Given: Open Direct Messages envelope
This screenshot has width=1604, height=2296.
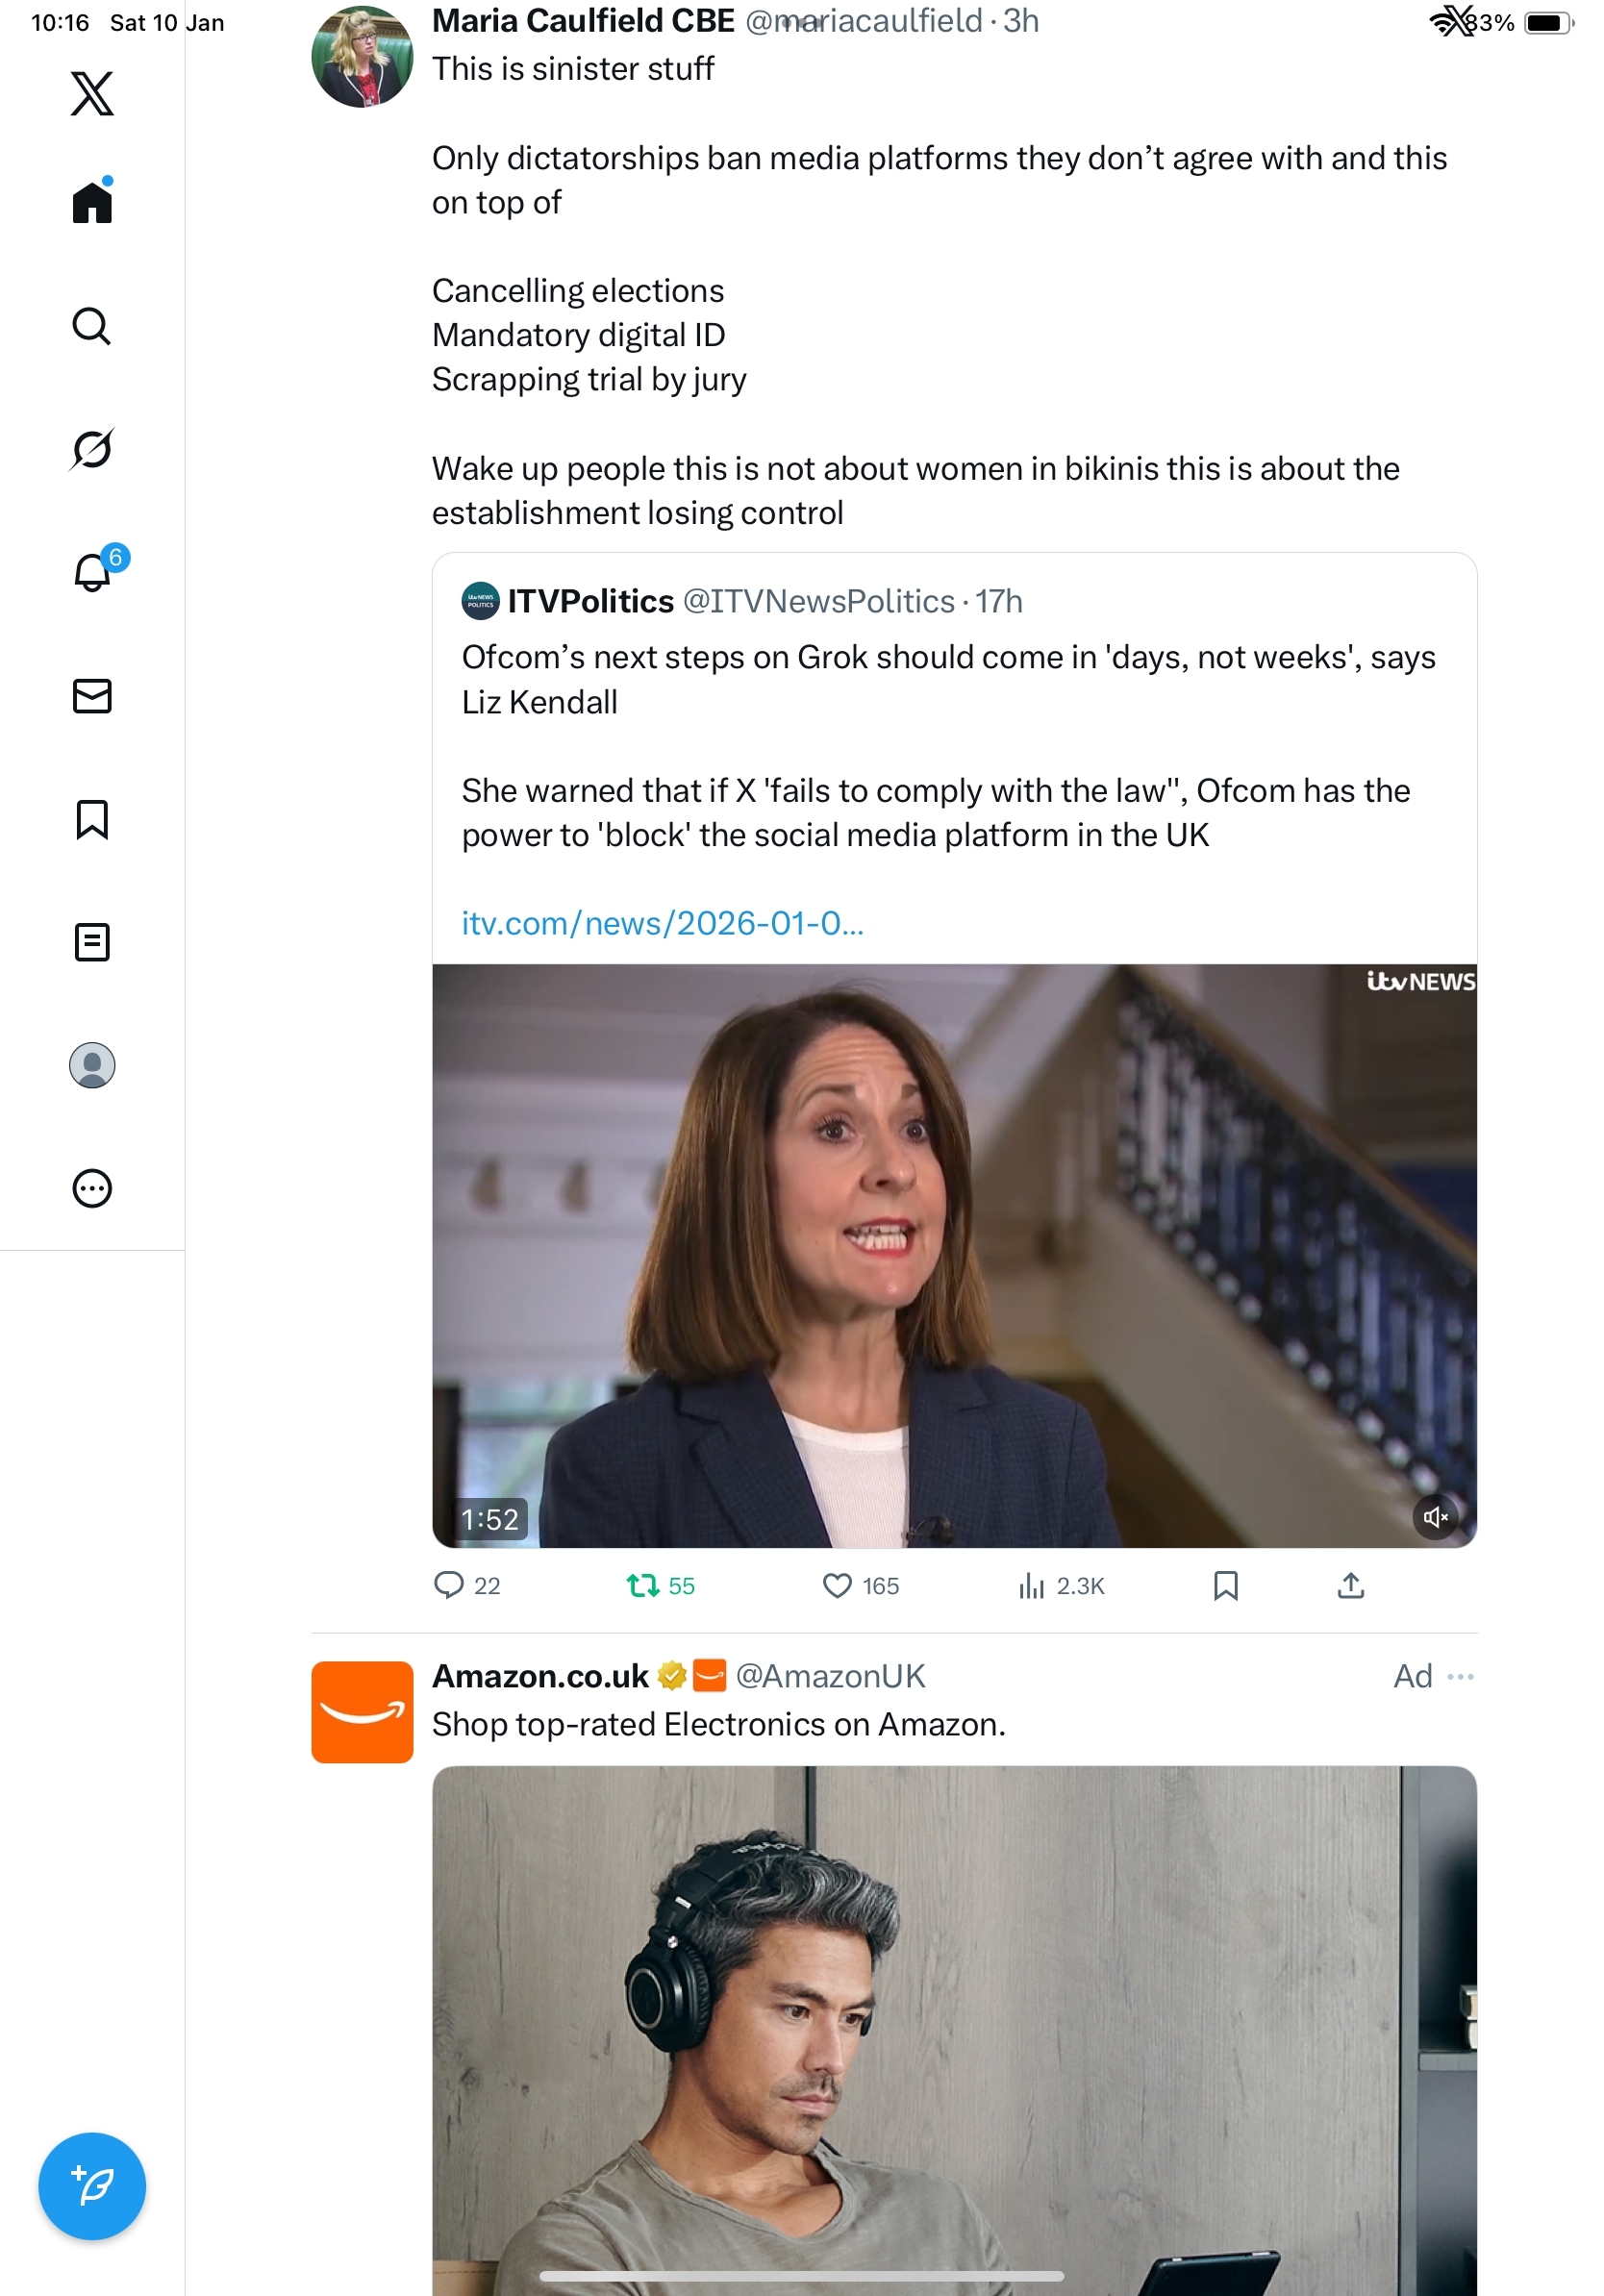Looking at the screenshot, I should pyautogui.click(x=92, y=696).
